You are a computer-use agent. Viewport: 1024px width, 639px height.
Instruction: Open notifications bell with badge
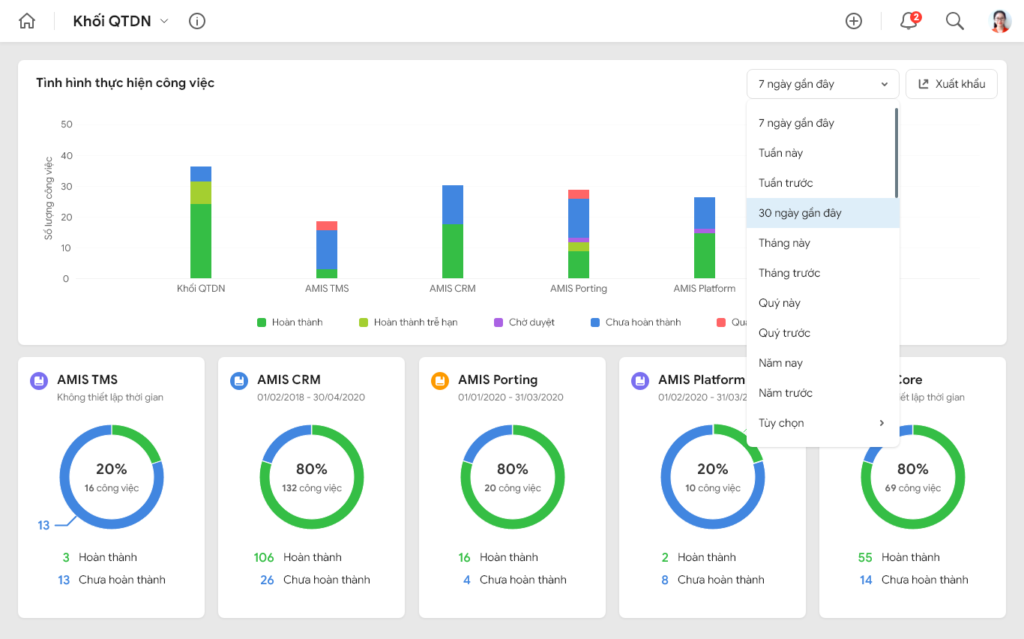[909, 21]
